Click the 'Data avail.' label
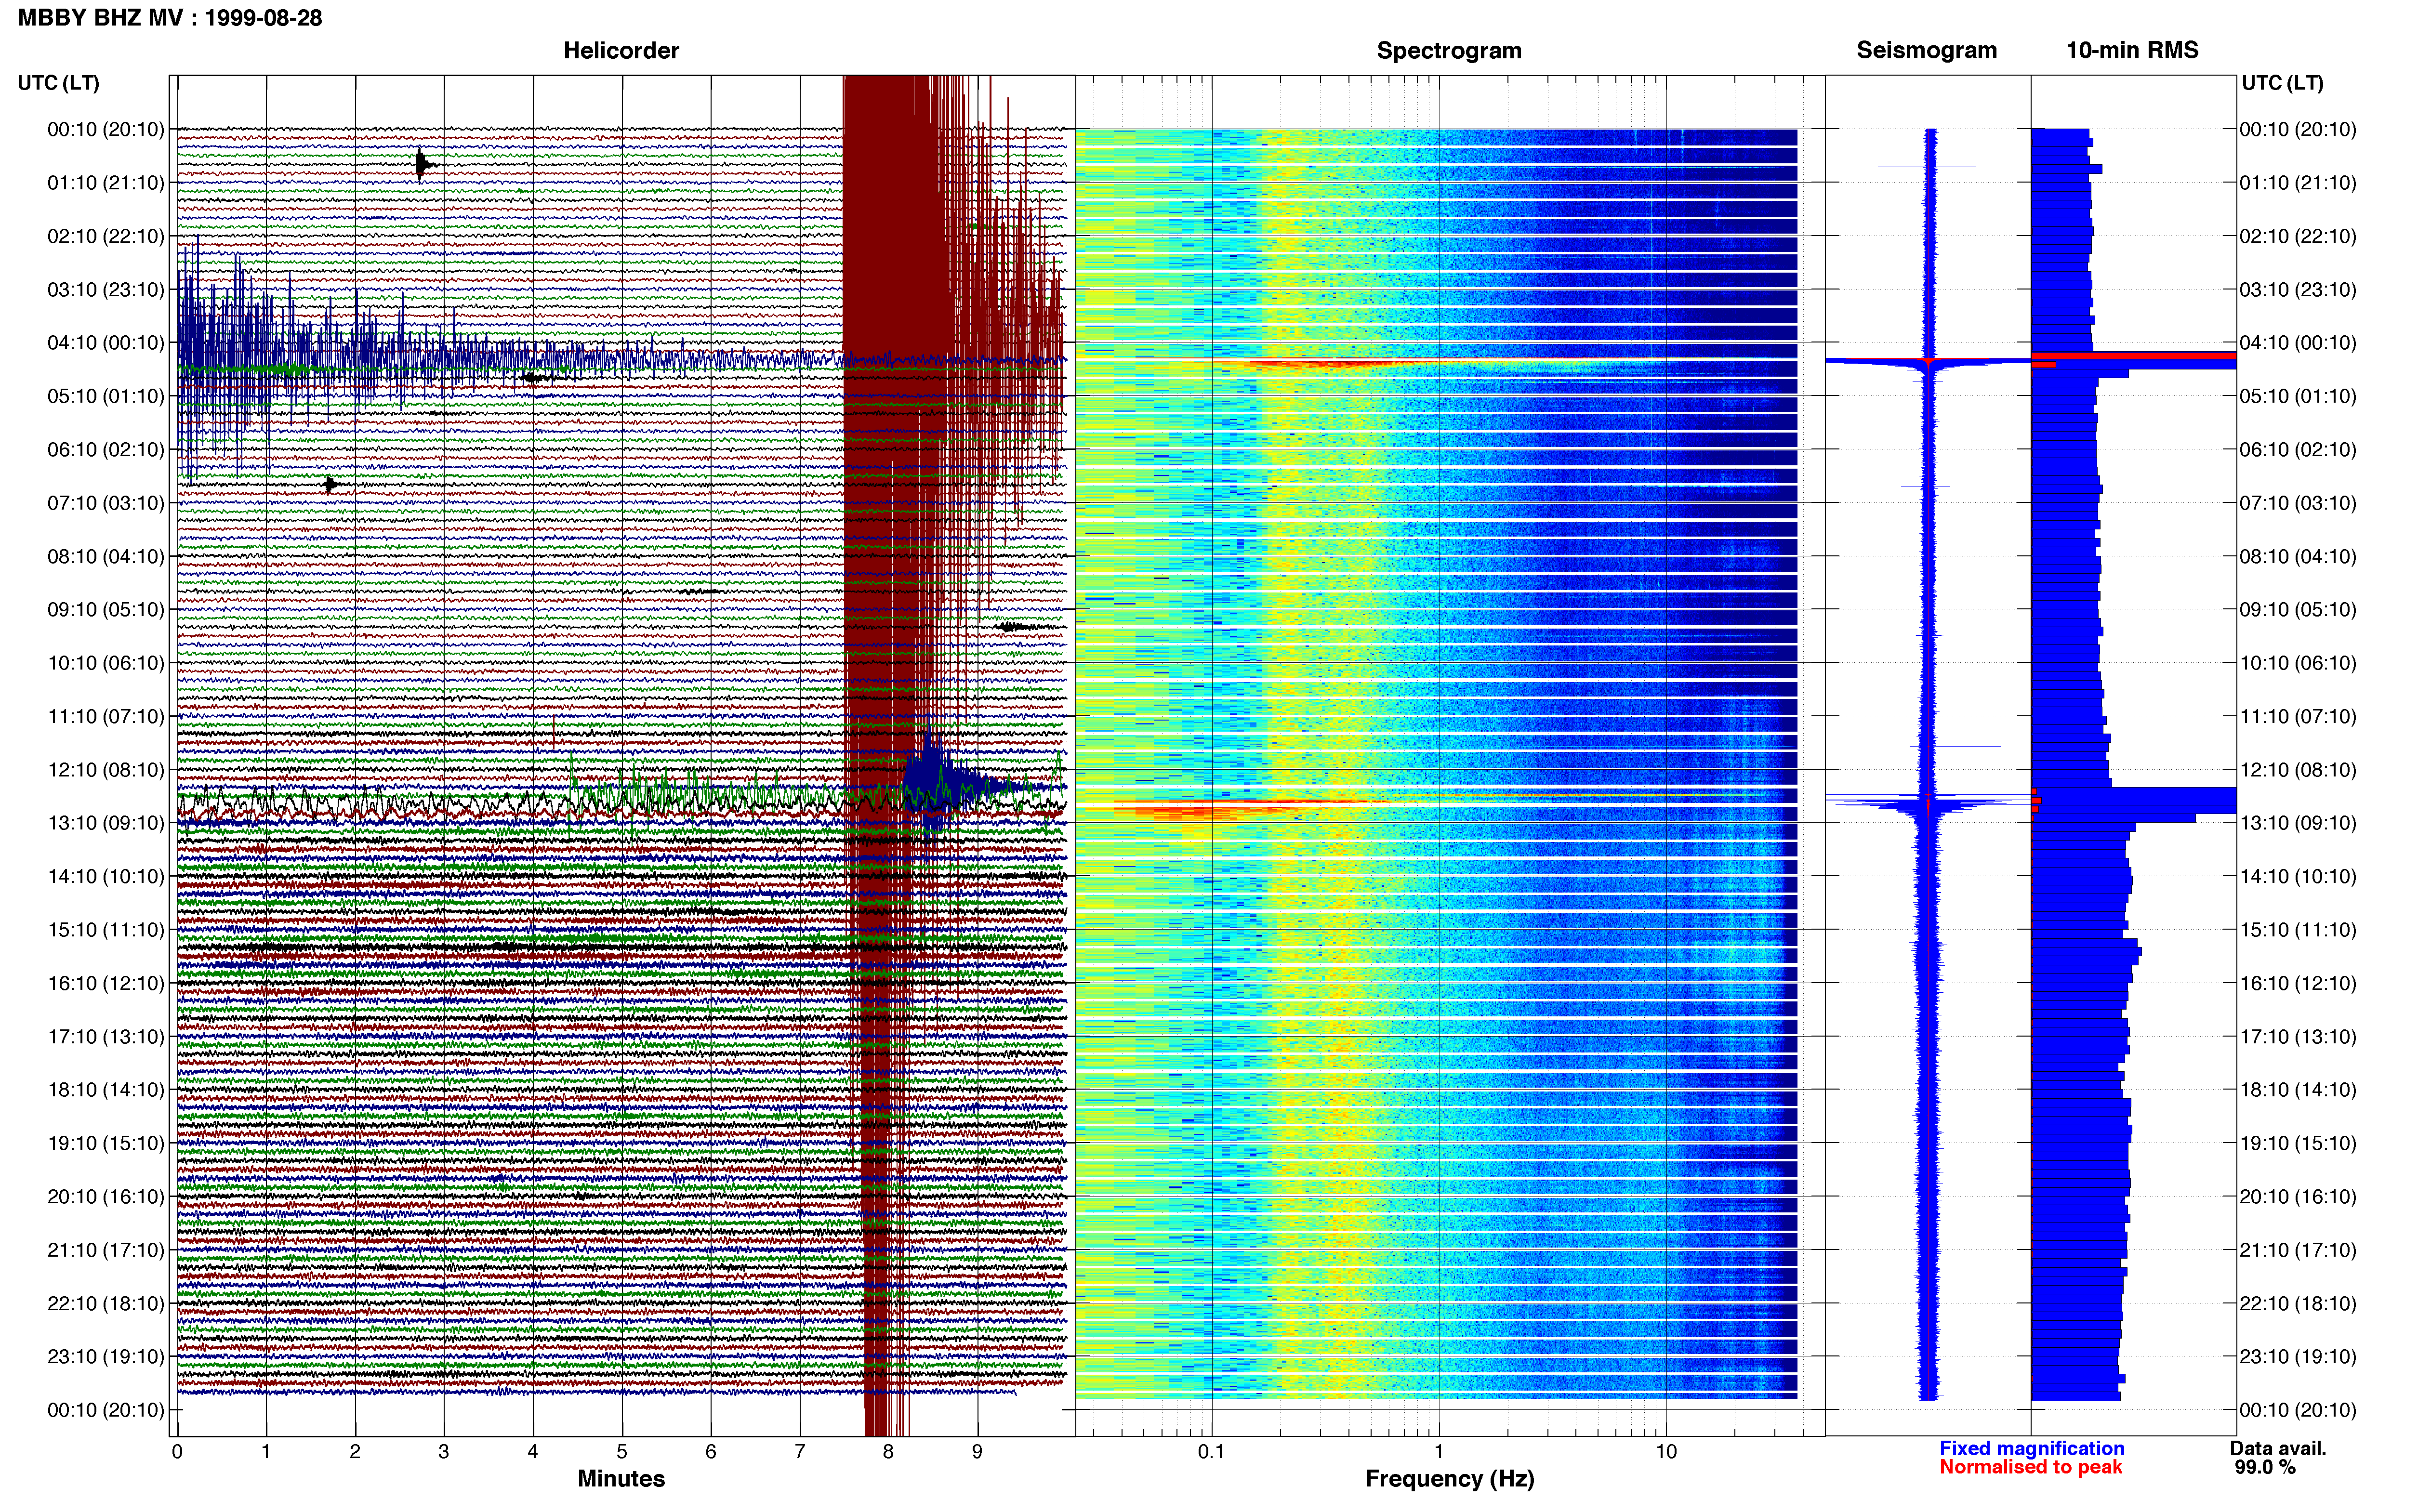This screenshot has height=1512, width=2418. (x=2278, y=1448)
